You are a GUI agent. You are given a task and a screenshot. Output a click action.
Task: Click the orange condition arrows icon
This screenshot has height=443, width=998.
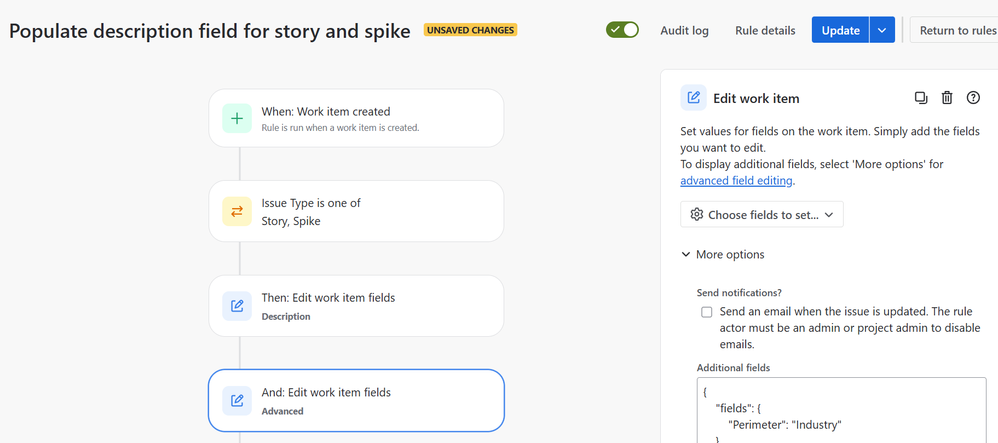(x=237, y=211)
